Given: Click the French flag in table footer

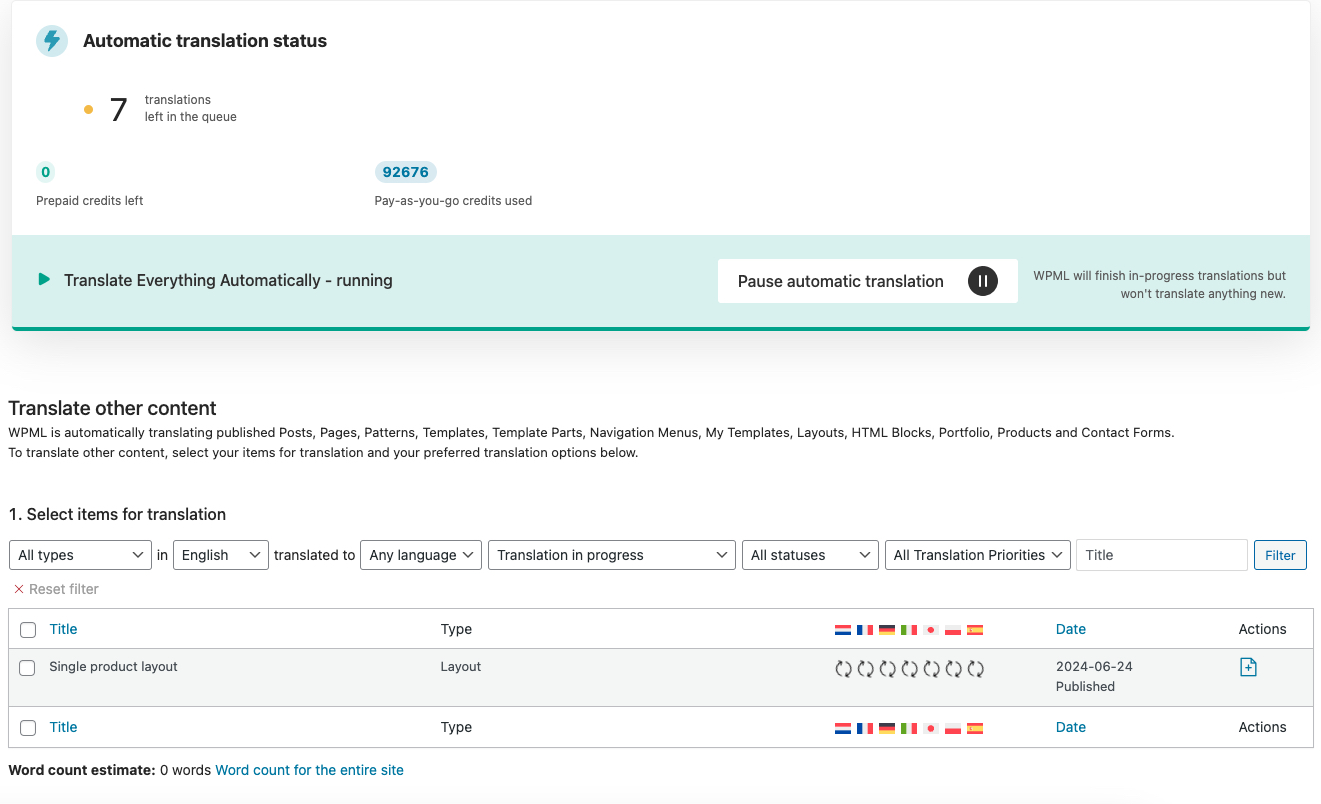Looking at the screenshot, I should pyautogui.click(x=865, y=728).
